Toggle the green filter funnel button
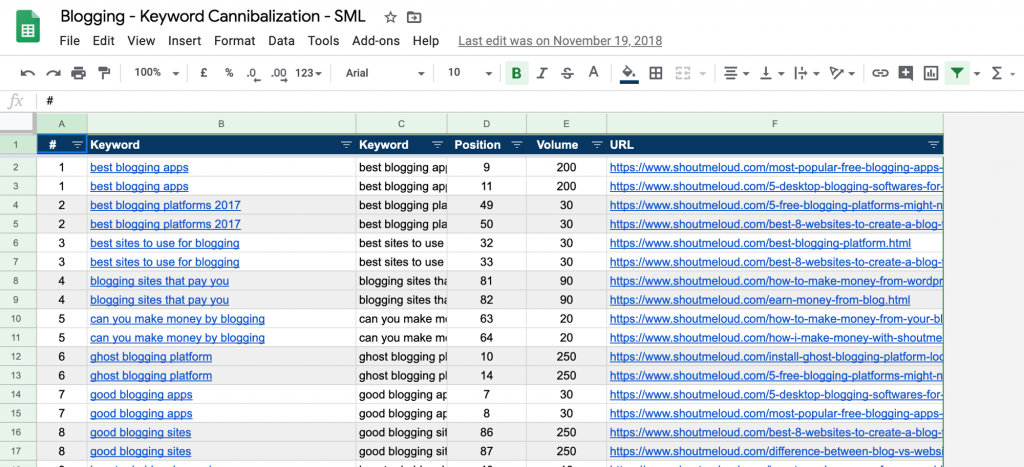This screenshot has width=1024, height=467. 957,73
